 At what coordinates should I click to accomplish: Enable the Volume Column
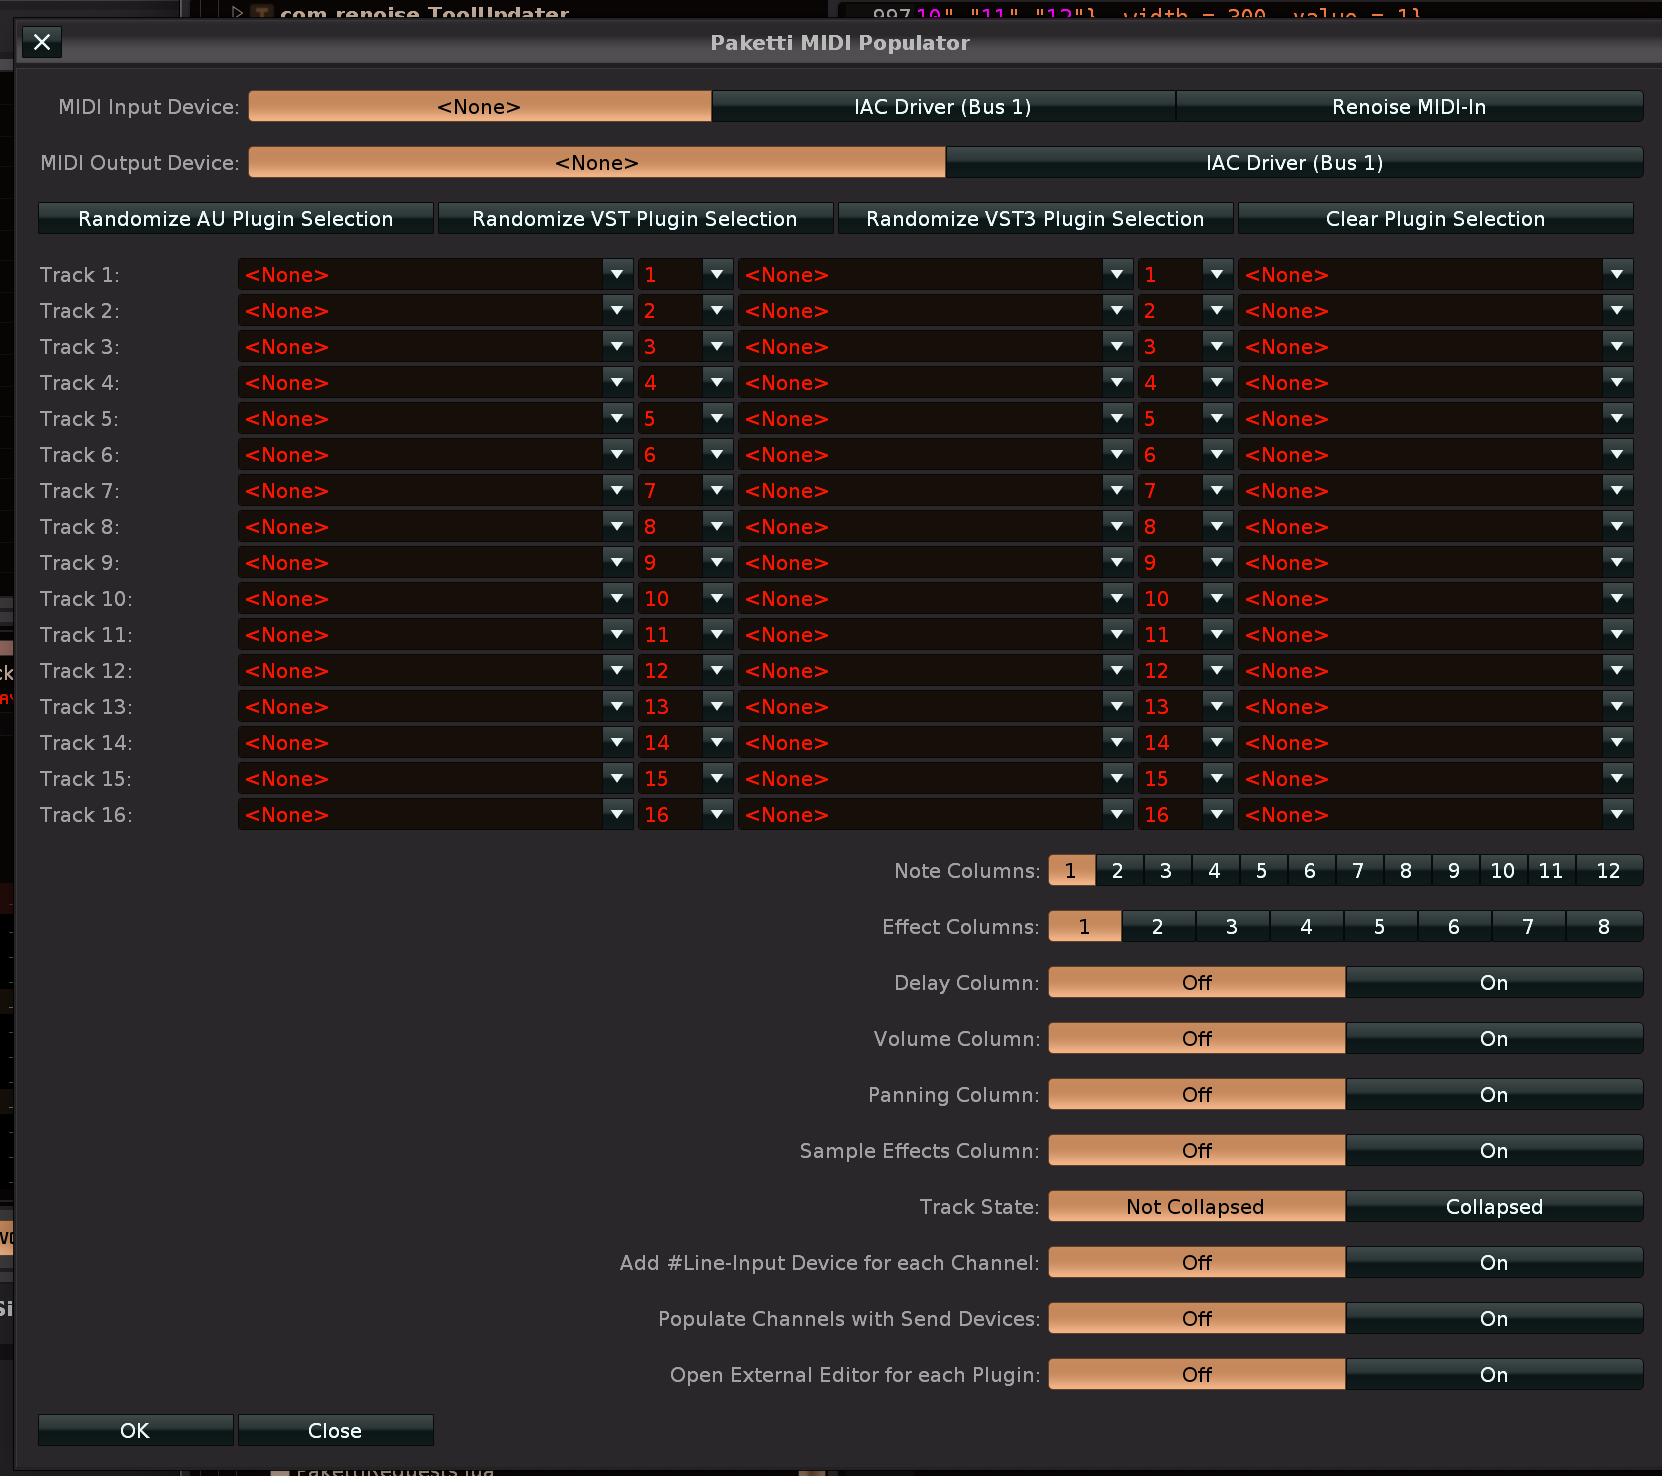pyautogui.click(x=1493, y=1039)
